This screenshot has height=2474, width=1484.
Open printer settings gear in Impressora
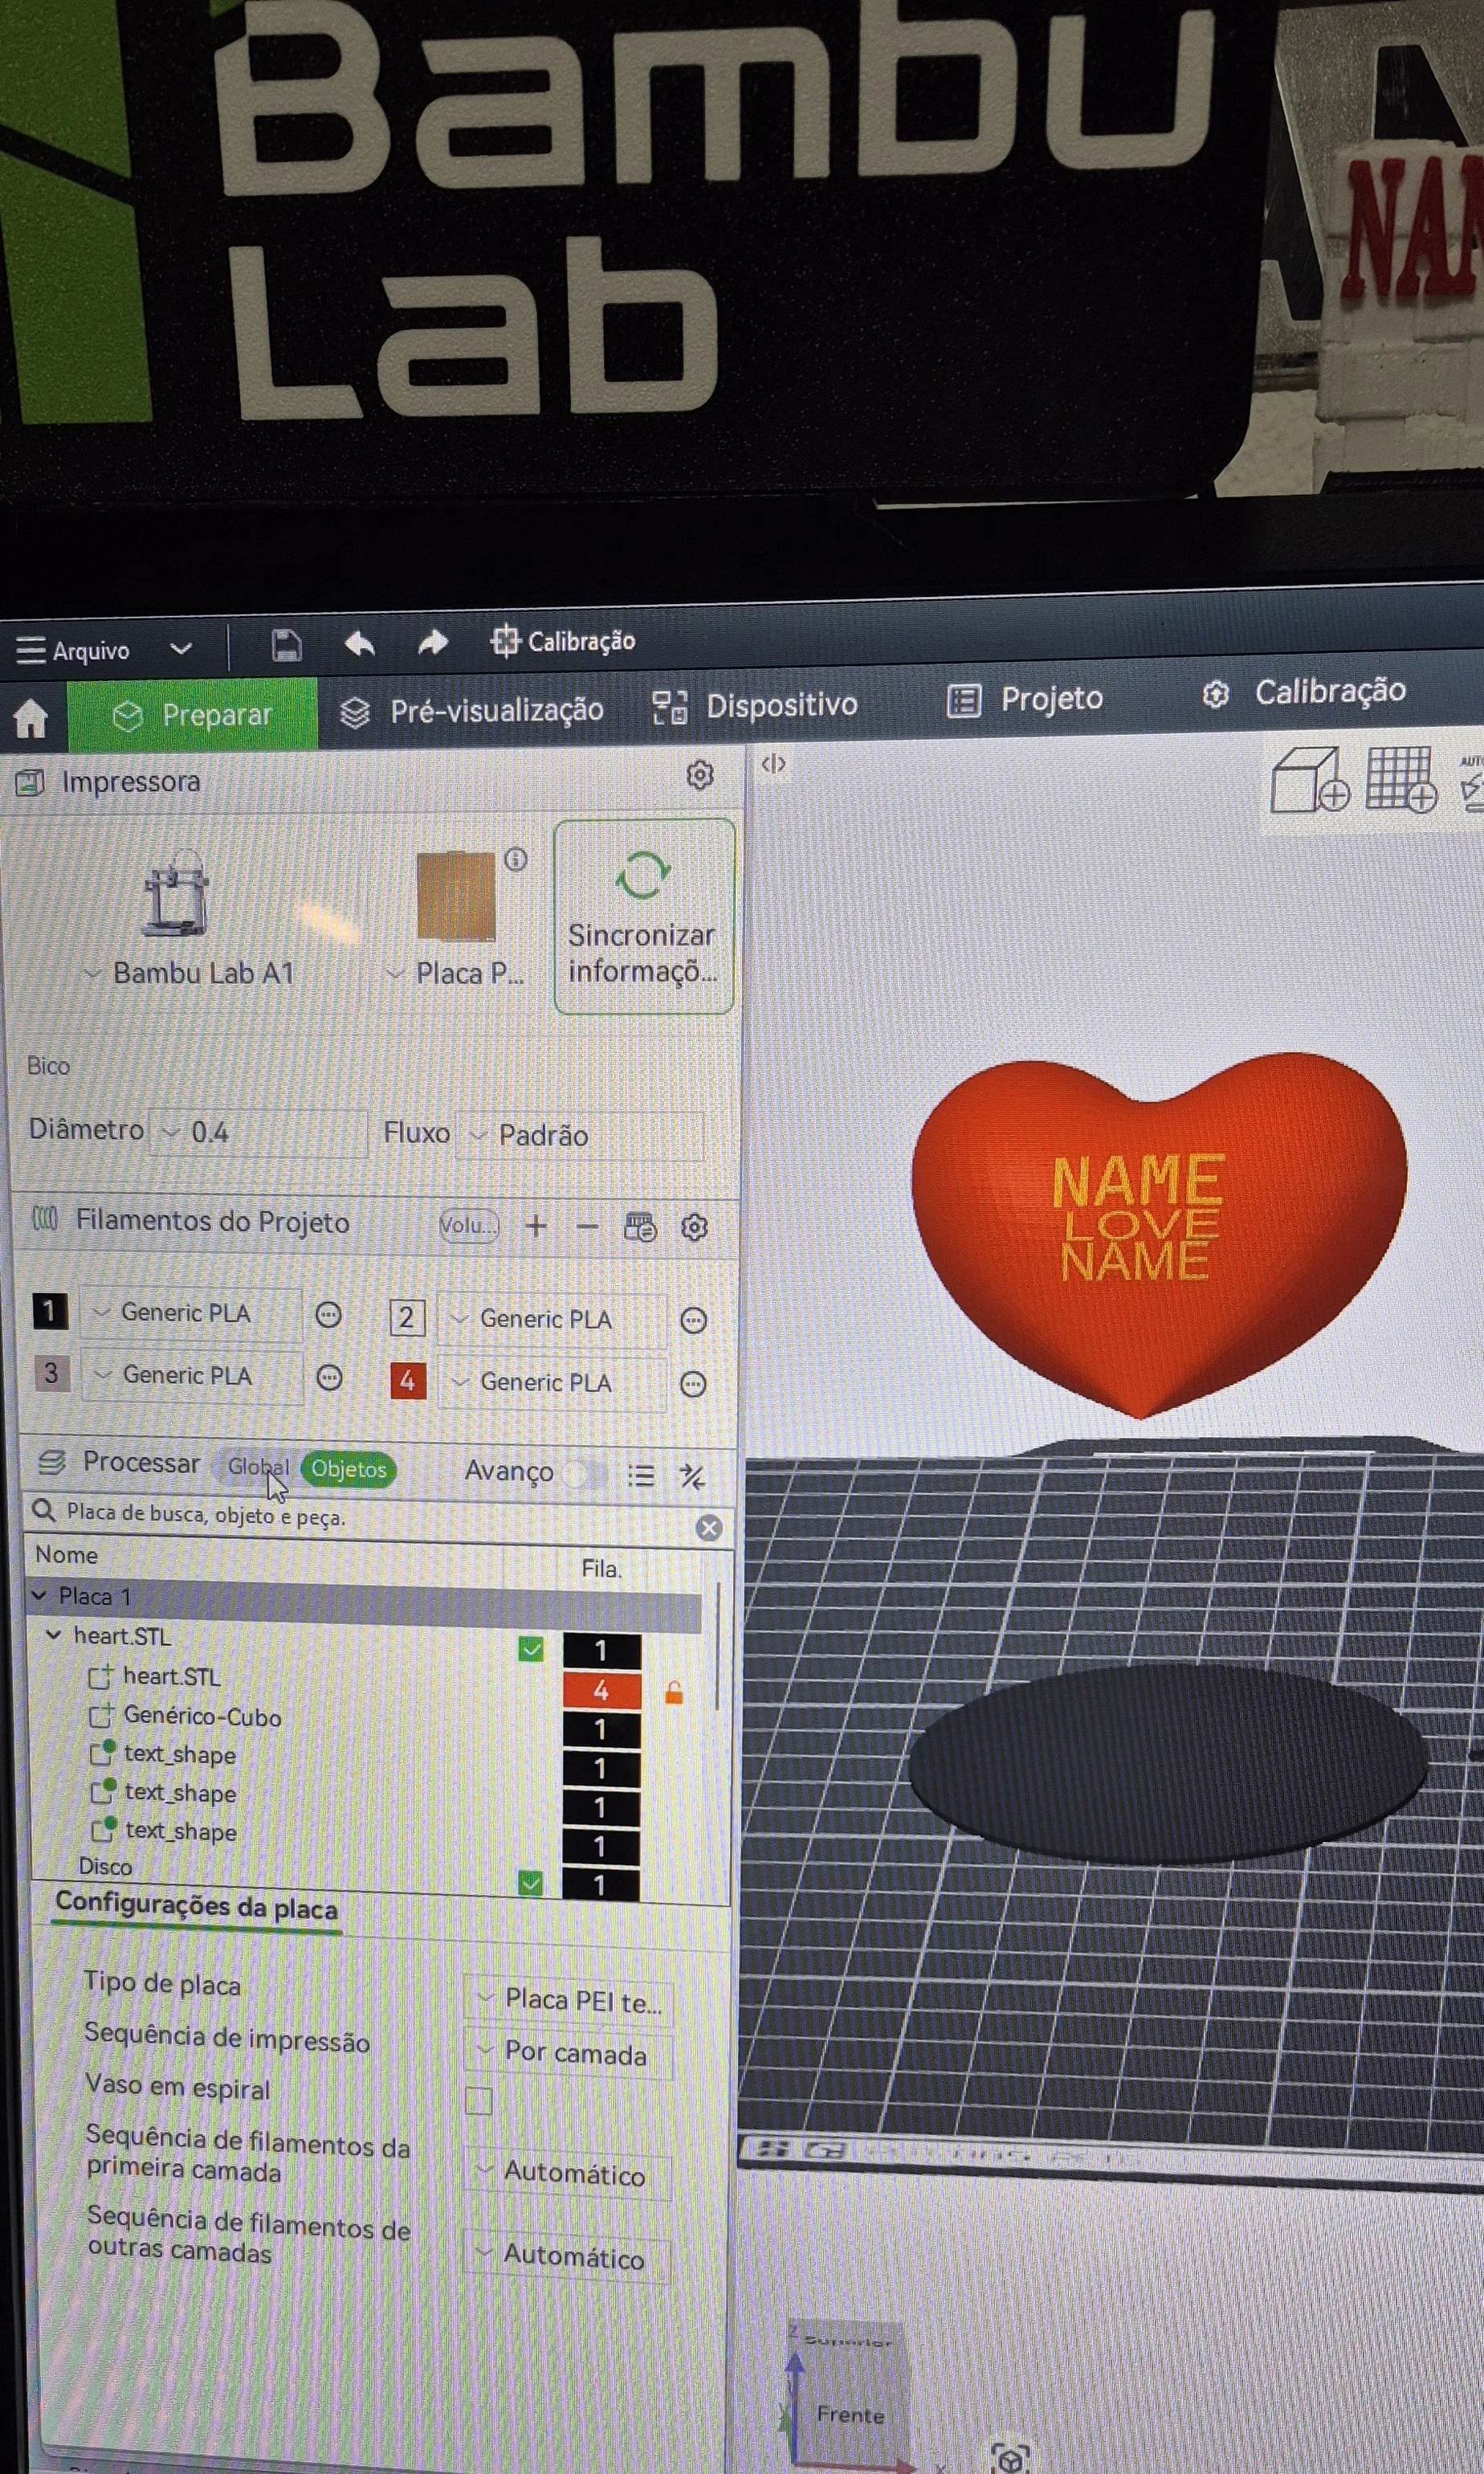[x=700, y=775]
